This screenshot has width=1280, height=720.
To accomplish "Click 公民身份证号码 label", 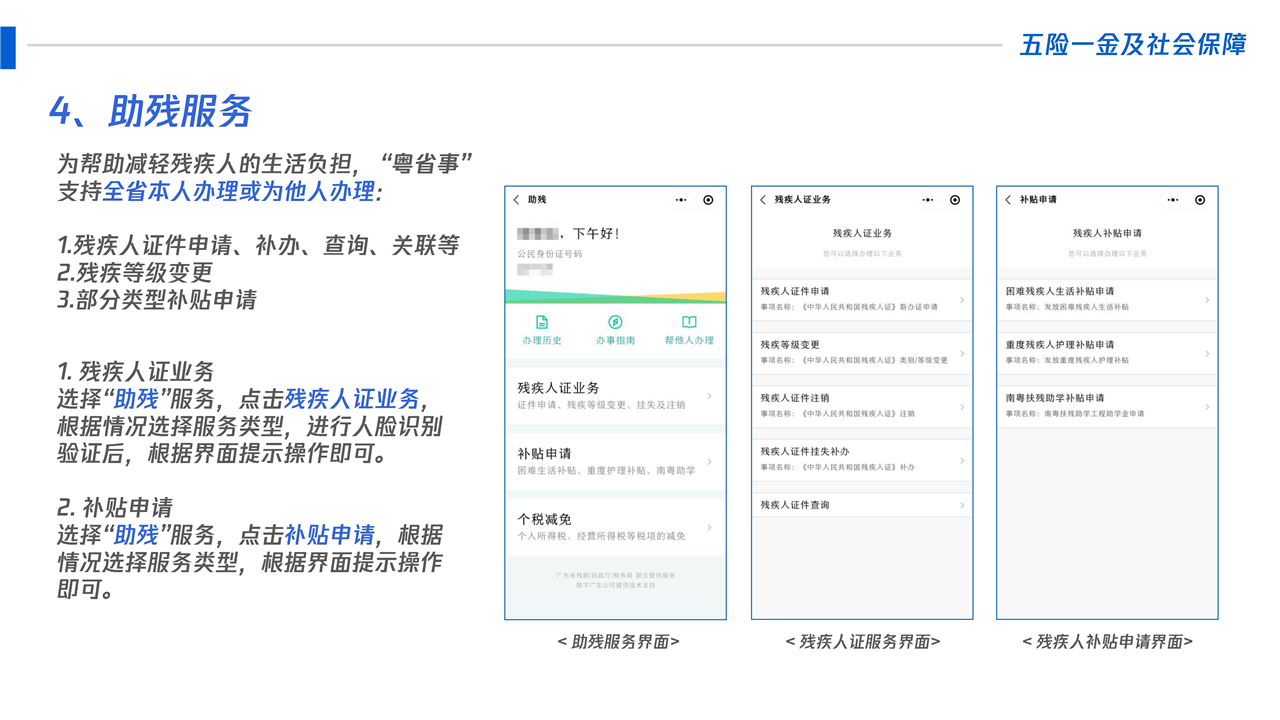I will [549, 254].
